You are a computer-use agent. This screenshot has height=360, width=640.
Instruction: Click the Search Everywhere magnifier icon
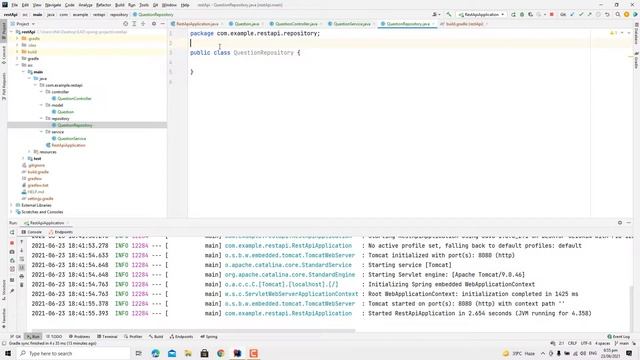pyautogui.click(x=618, y=15)
